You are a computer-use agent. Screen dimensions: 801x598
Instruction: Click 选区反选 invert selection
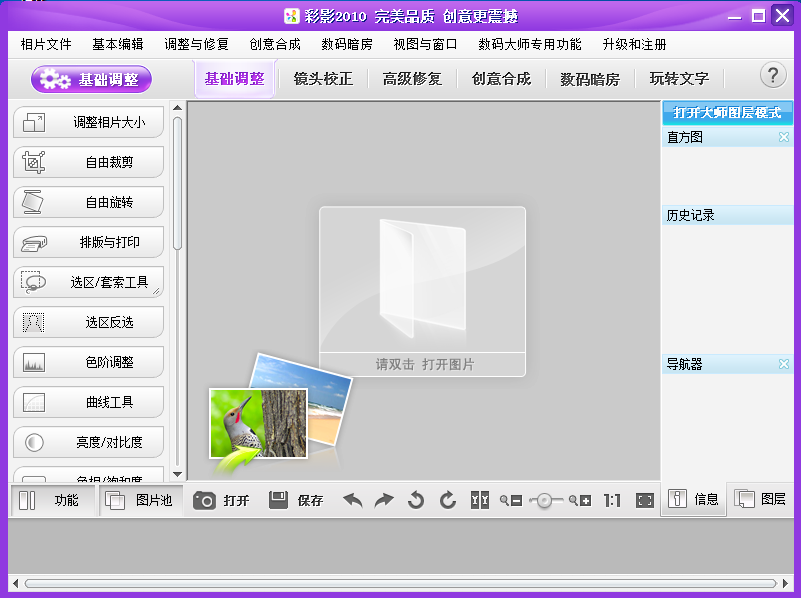pos(88,322)
